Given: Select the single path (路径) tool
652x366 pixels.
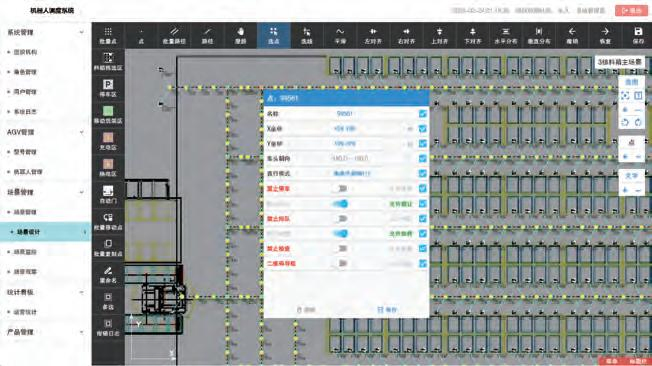Looking at the screenshot, I should coord(207,36).
